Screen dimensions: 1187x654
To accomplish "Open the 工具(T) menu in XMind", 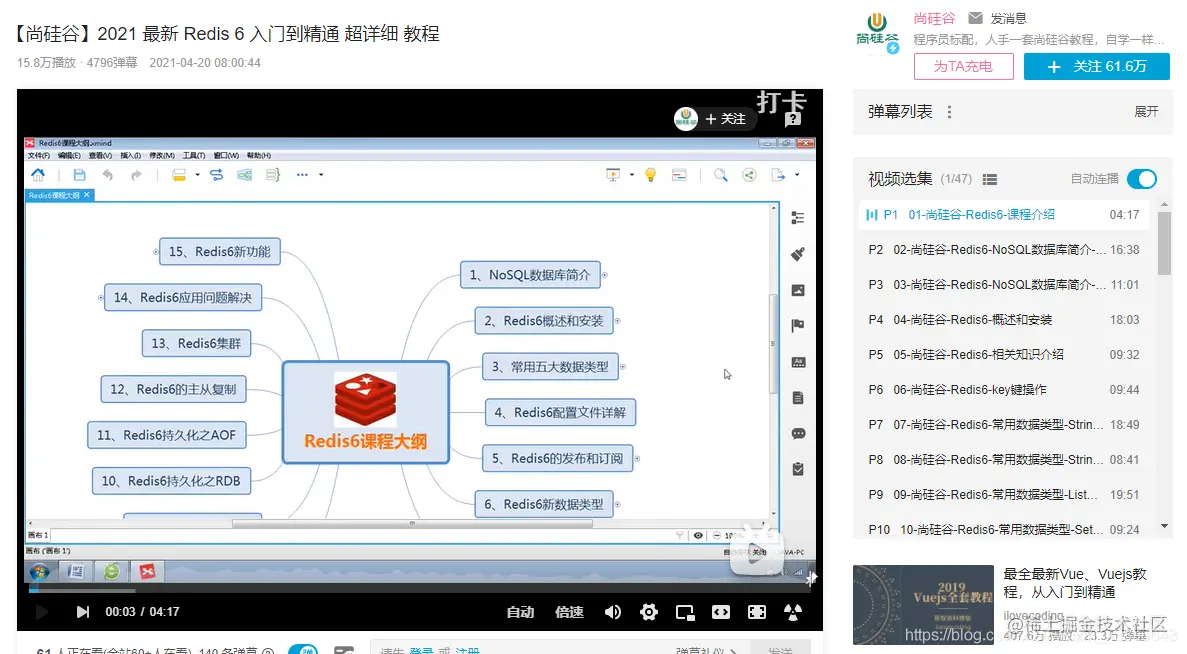I will 194,155.
